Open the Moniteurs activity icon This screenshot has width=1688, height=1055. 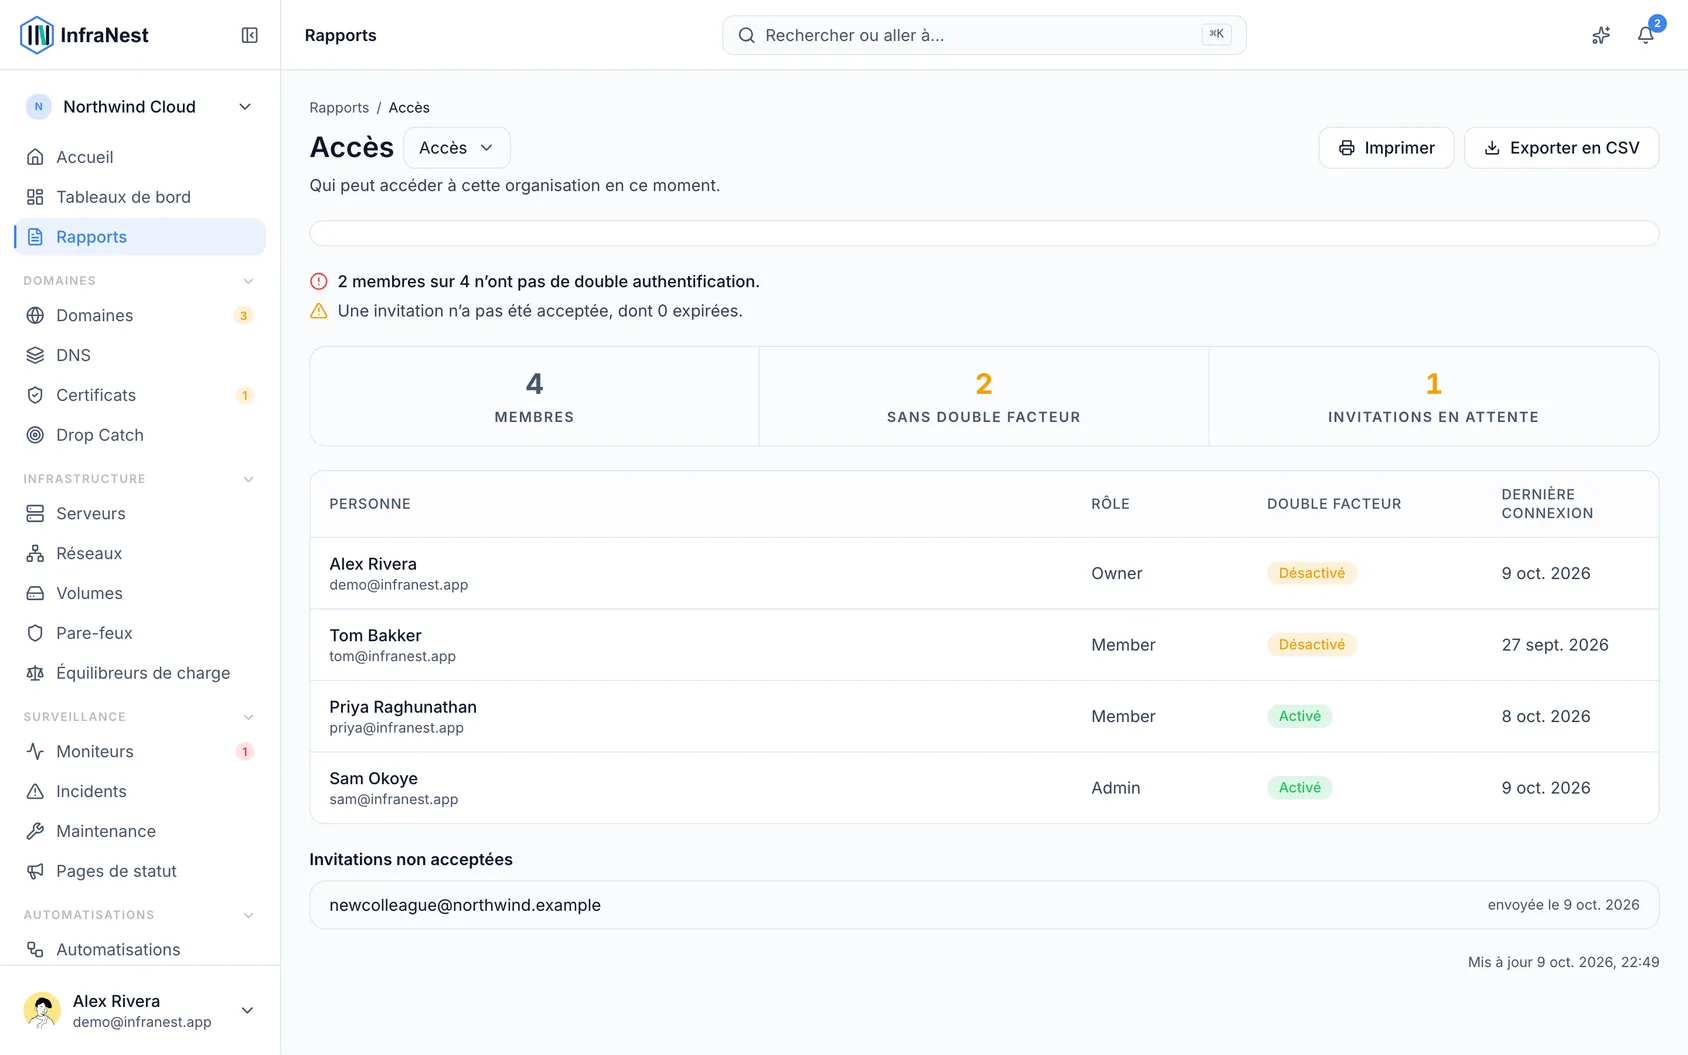[35, 751]
